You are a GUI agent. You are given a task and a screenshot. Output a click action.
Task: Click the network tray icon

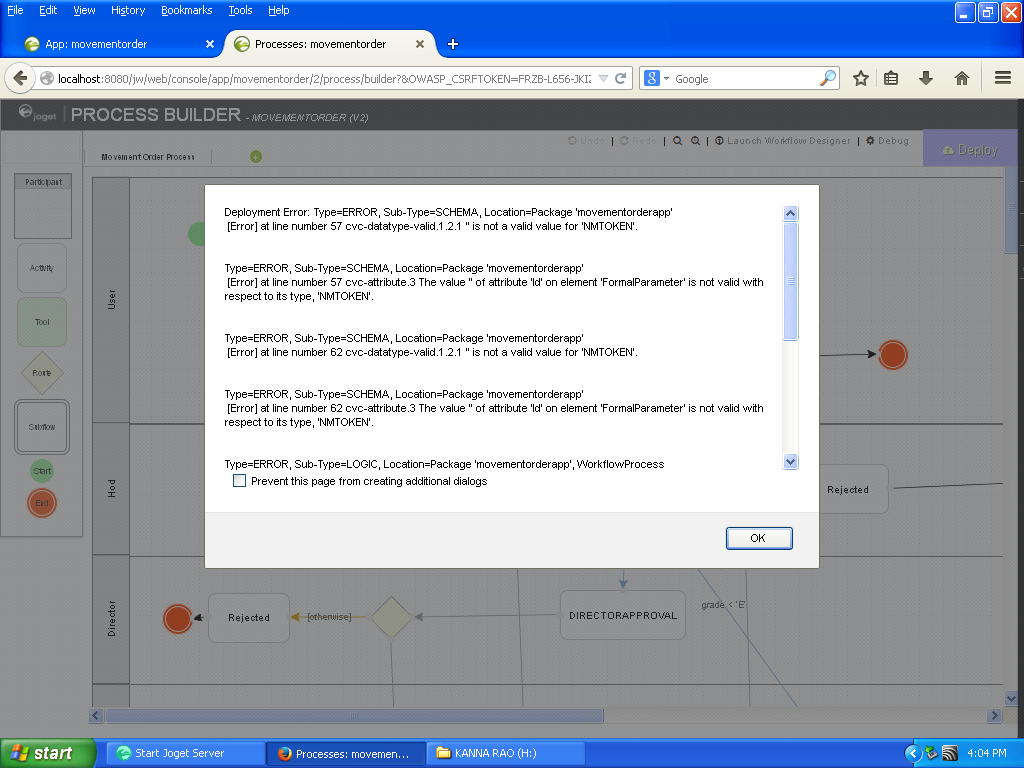pyautogui.click(x=950, y=753)
